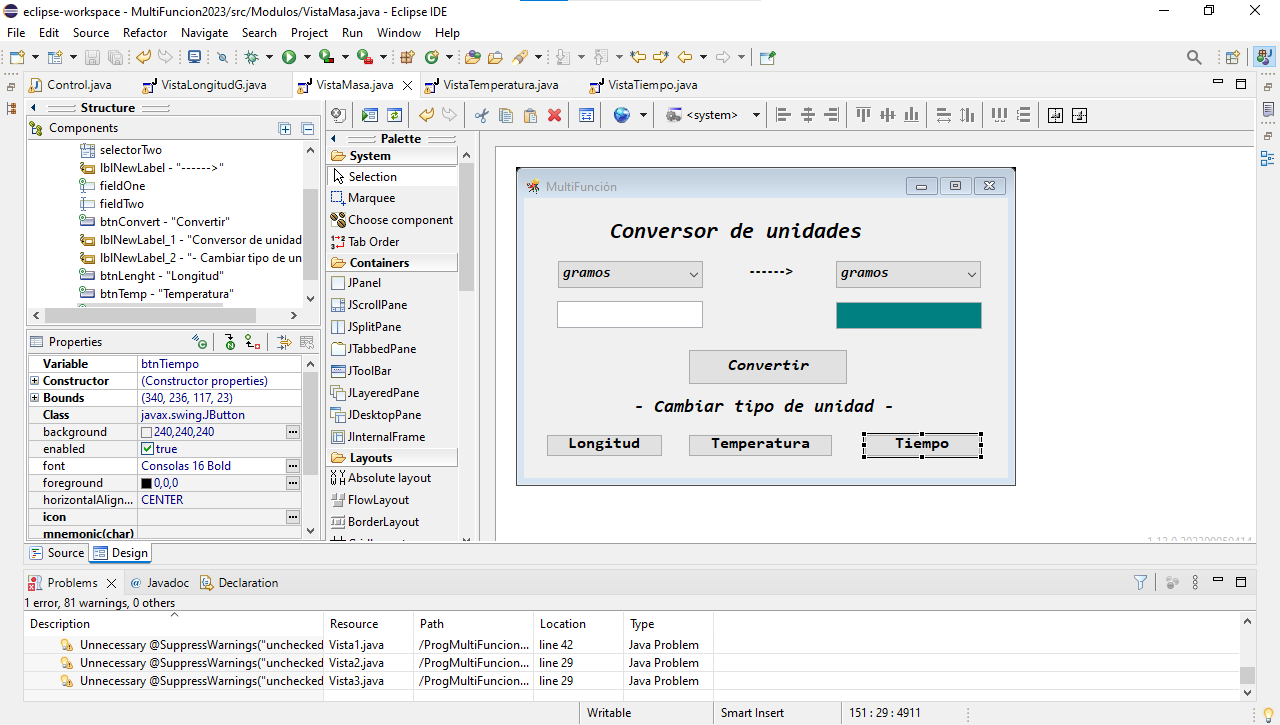Click the green Run button in main toolbar
The height and width of the screenshot is (725, 1280).
tap(289, 57)
